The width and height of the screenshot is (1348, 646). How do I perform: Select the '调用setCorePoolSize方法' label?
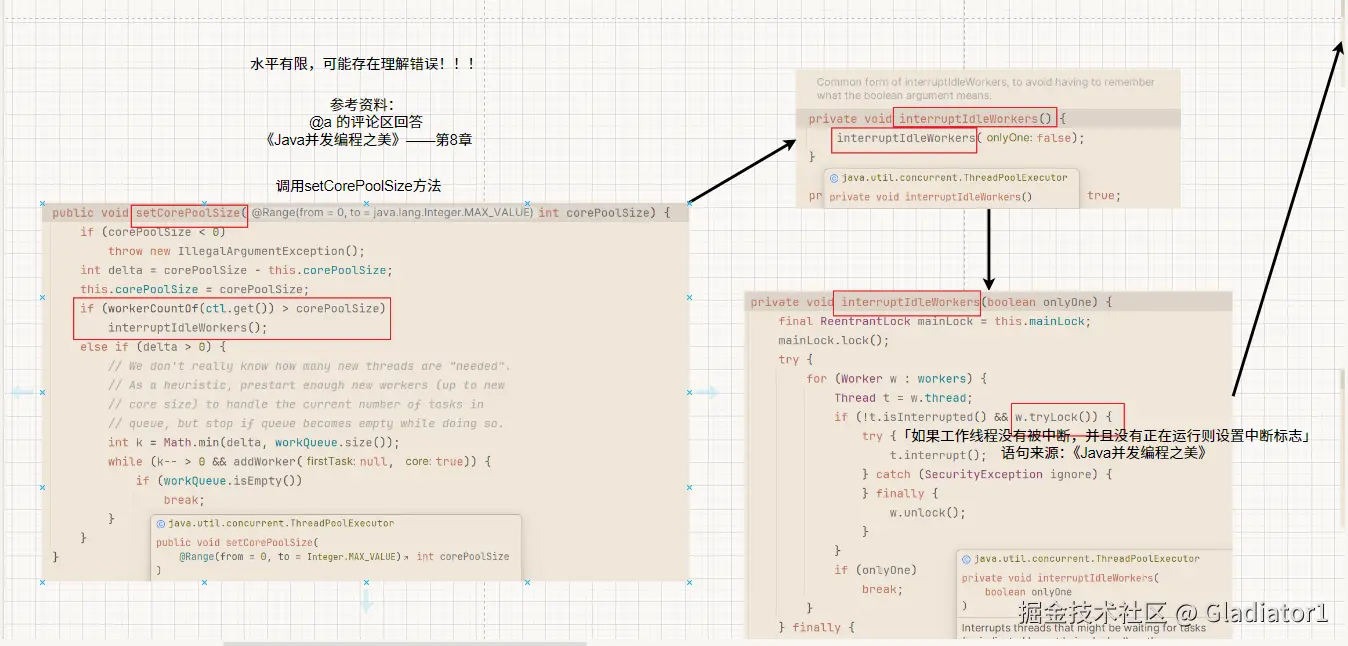359,186
